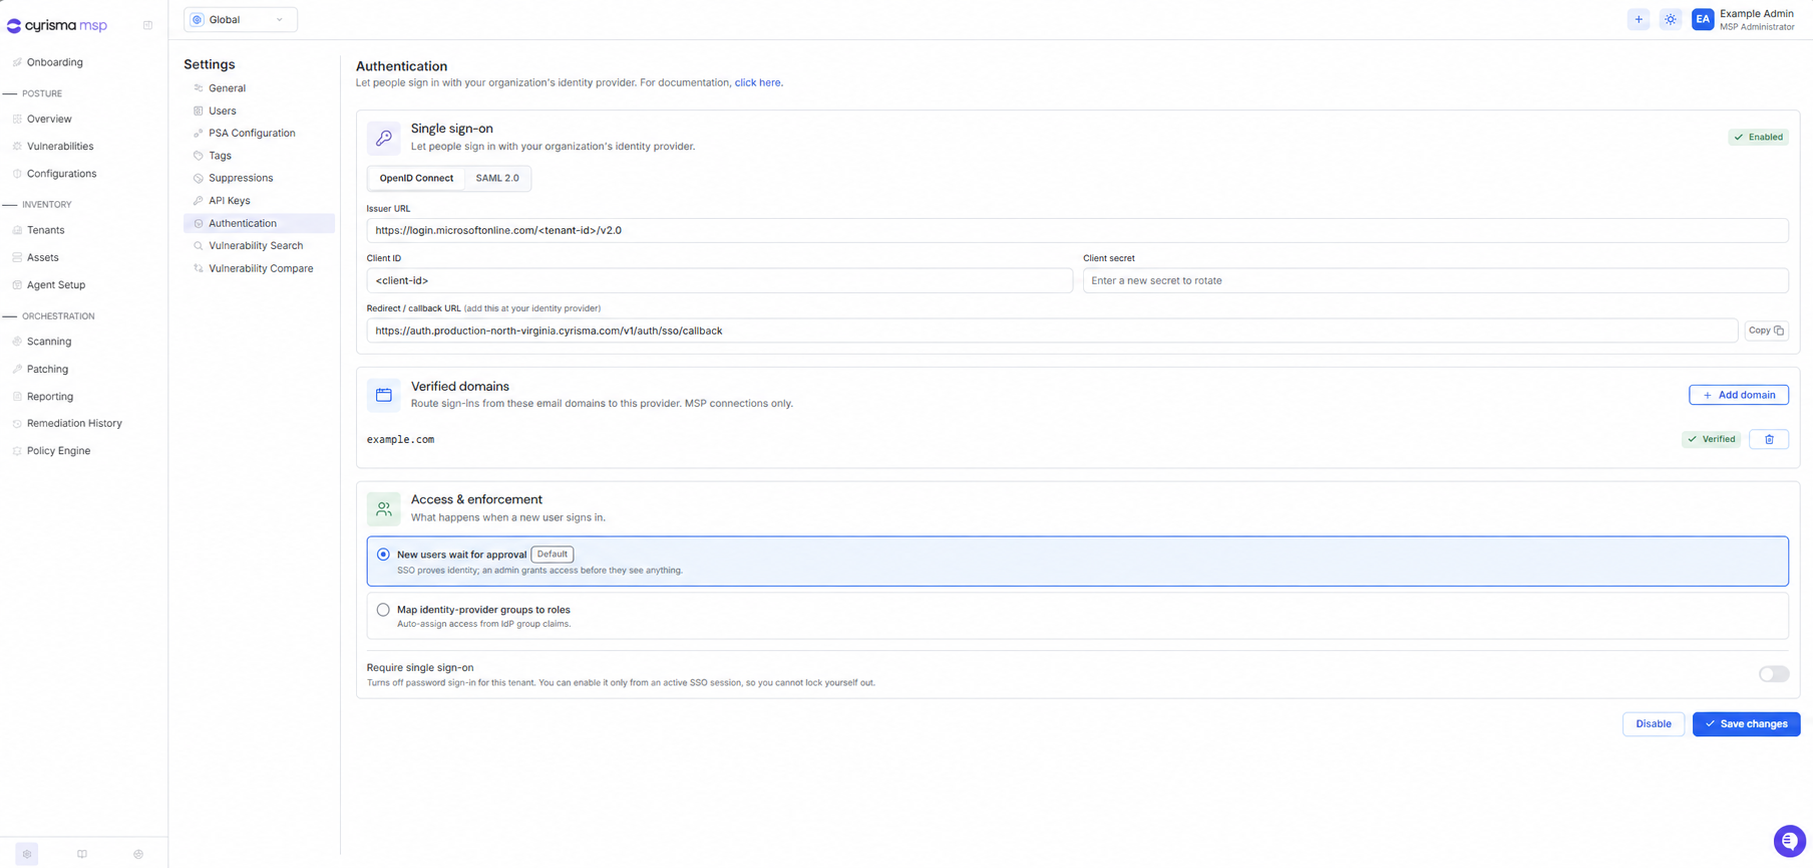Select 'New users wait for approval' option
The height and width of the screenshot is (868, 1813).
pyautogui.click(x=1077, y=561)
